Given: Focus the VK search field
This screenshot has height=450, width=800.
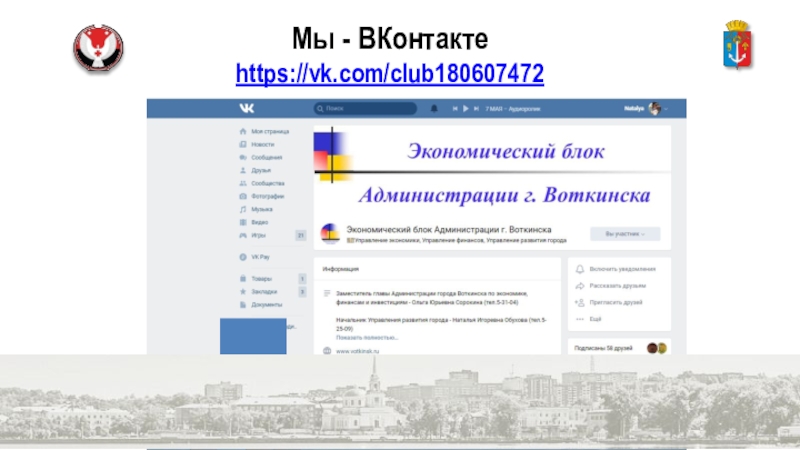Looking at the screenshot, I should tap(365, 108).
